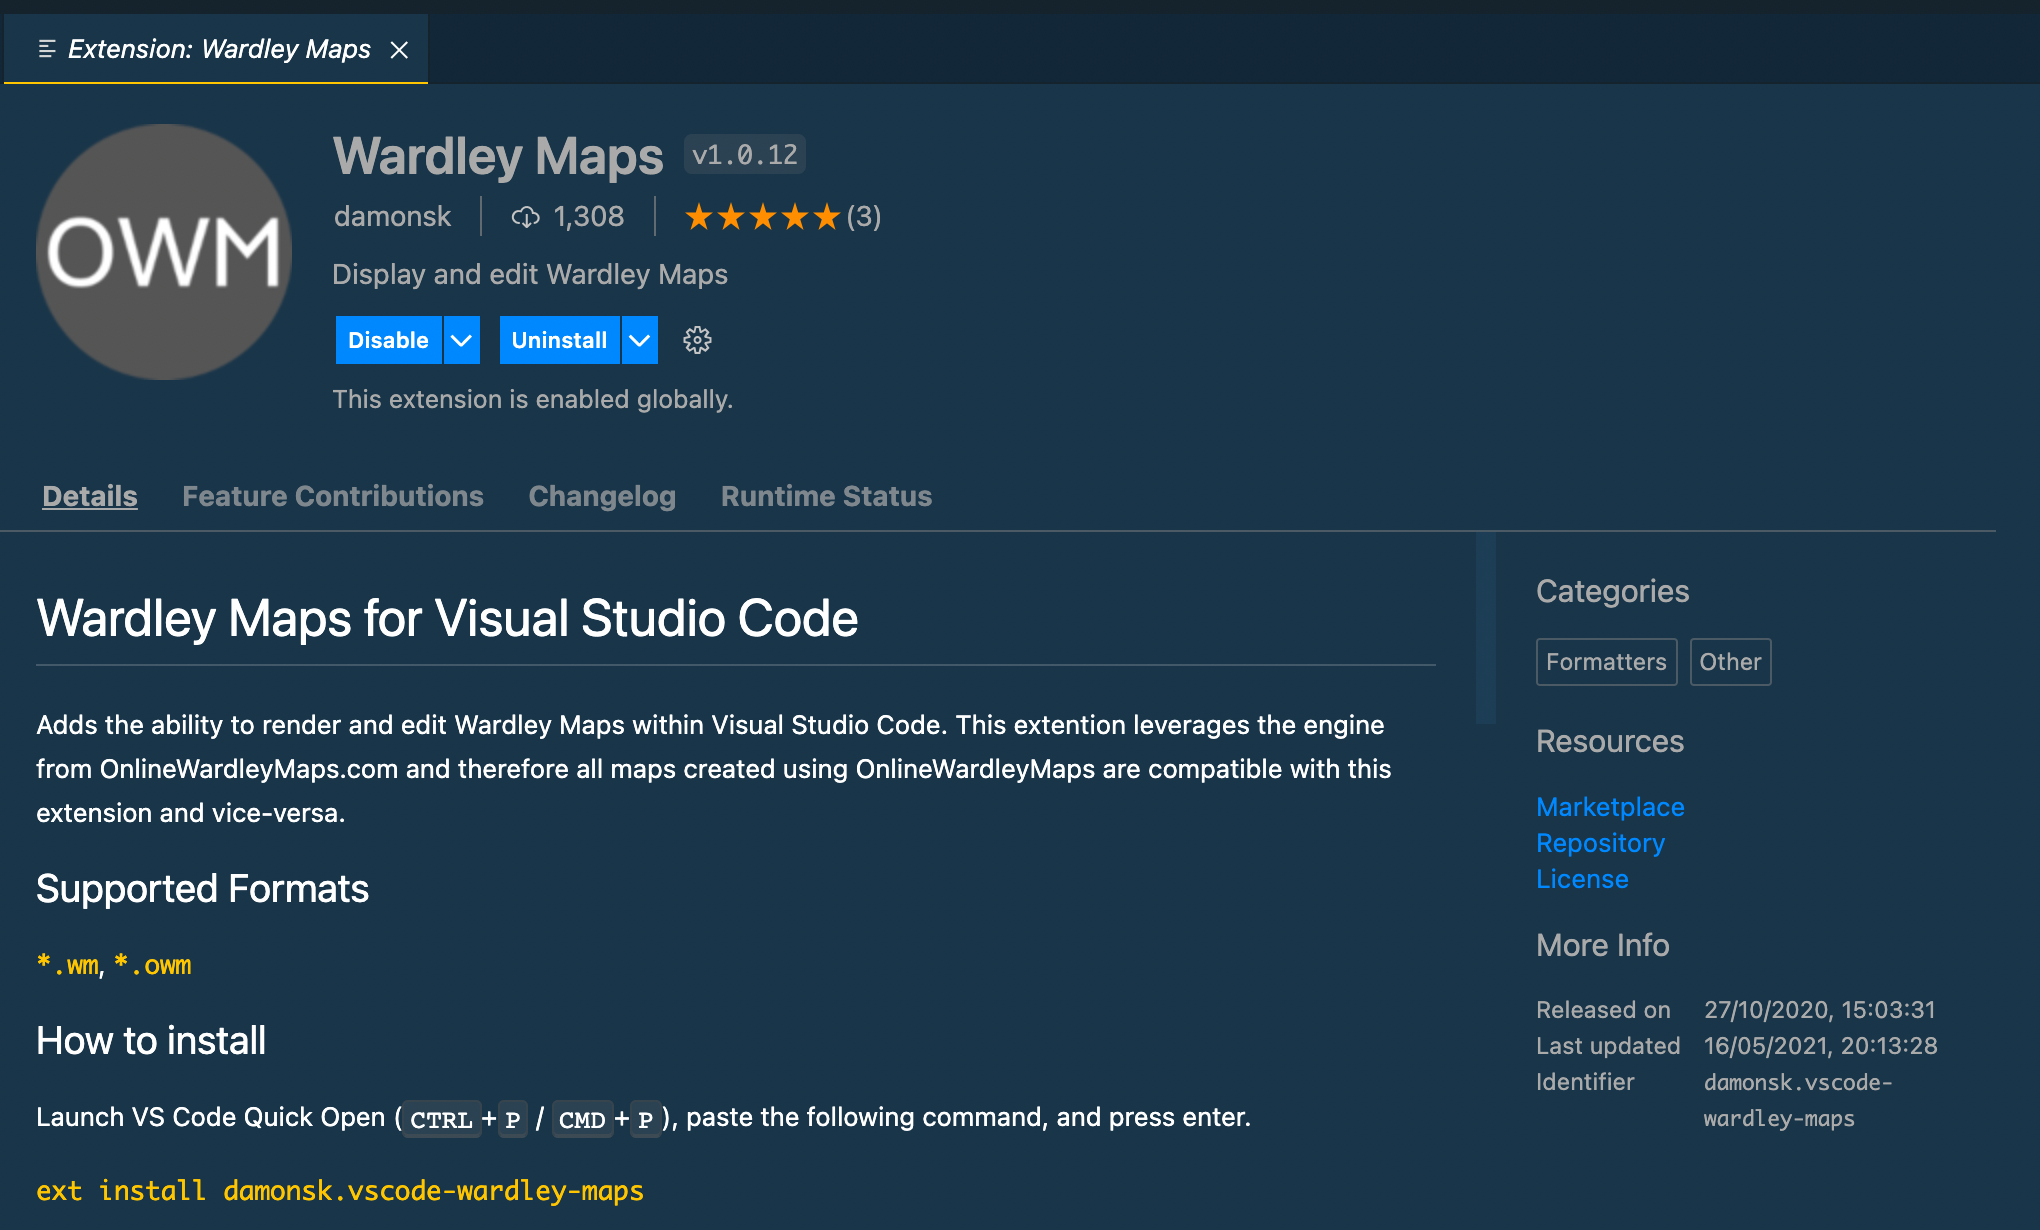Open extension settings via the gear icon

[x=697, y=340]
